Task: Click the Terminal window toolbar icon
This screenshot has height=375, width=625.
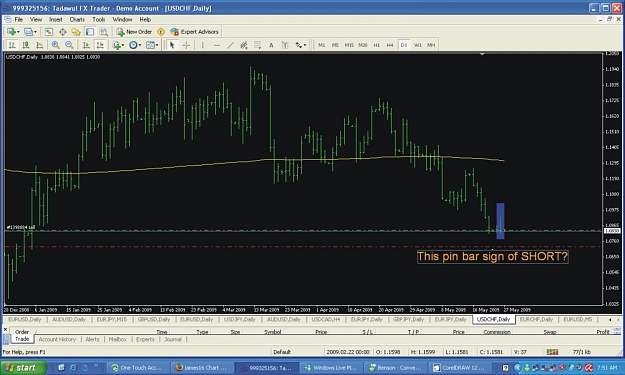Action: (x=90, y=32)
